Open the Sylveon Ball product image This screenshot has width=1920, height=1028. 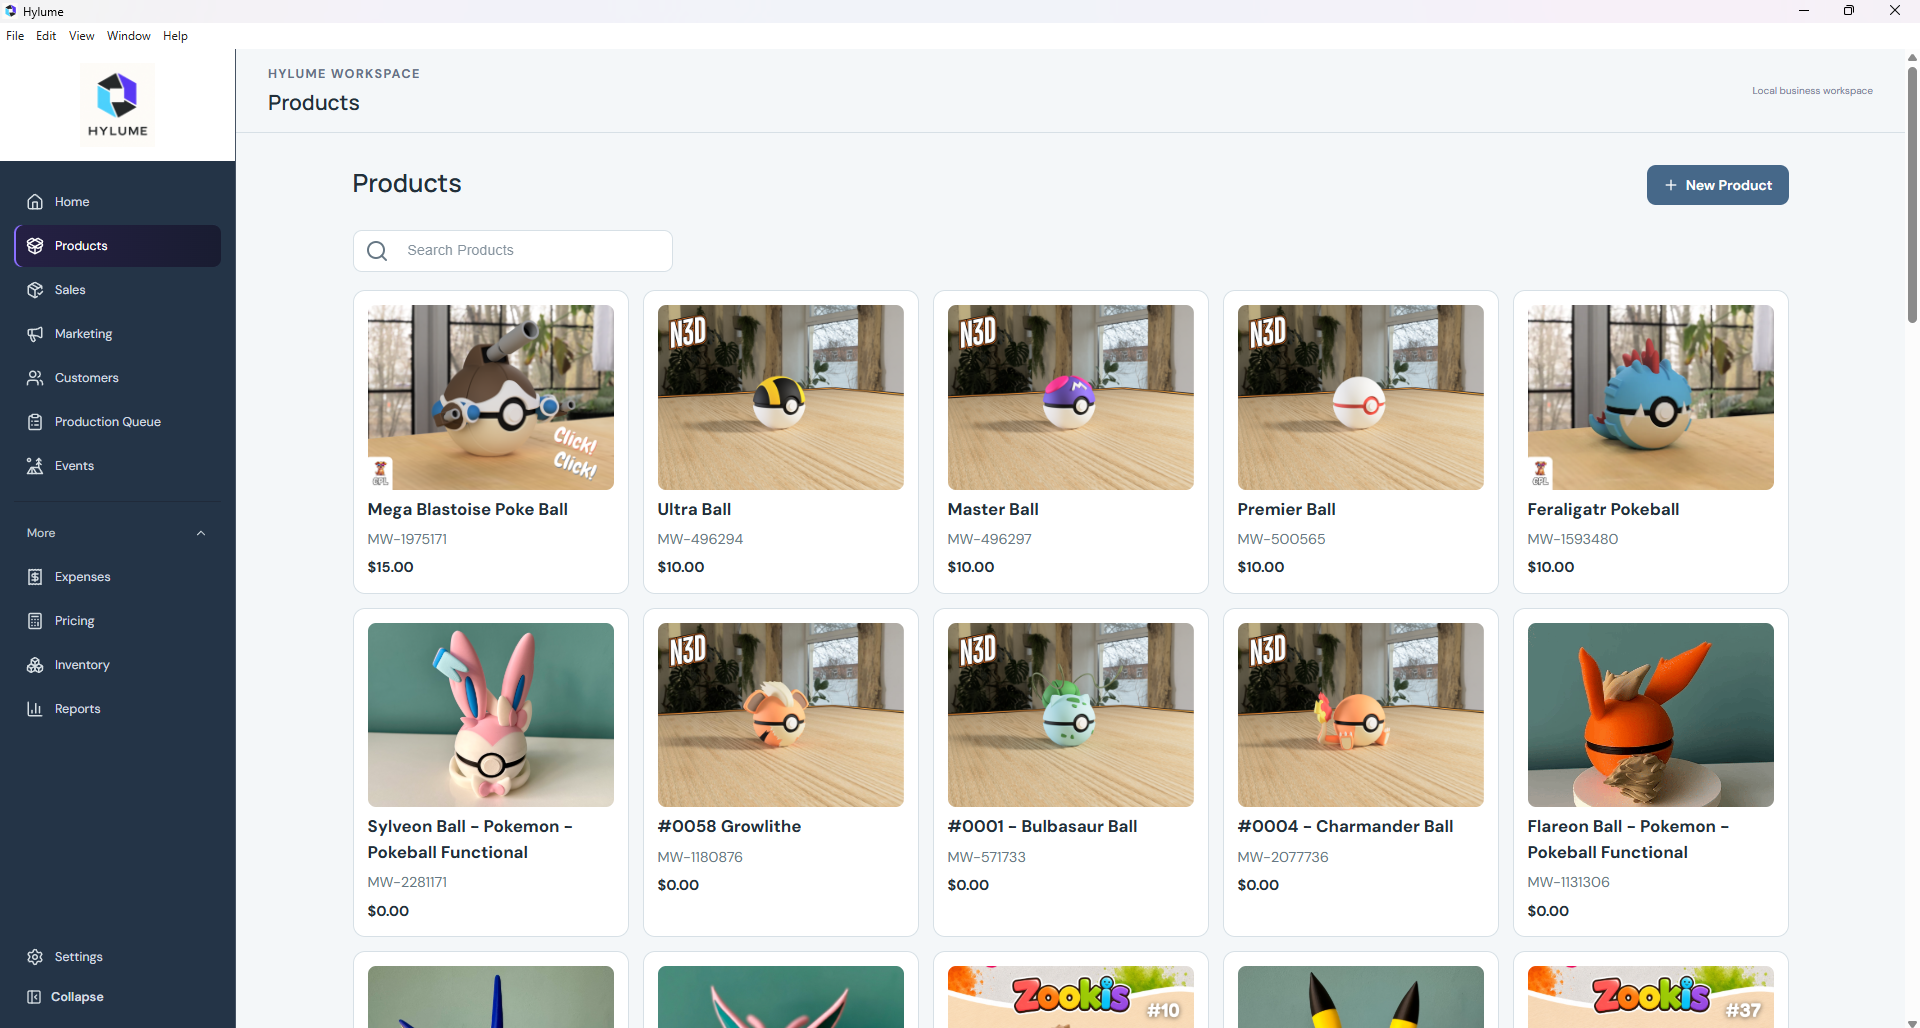[490, 715]
